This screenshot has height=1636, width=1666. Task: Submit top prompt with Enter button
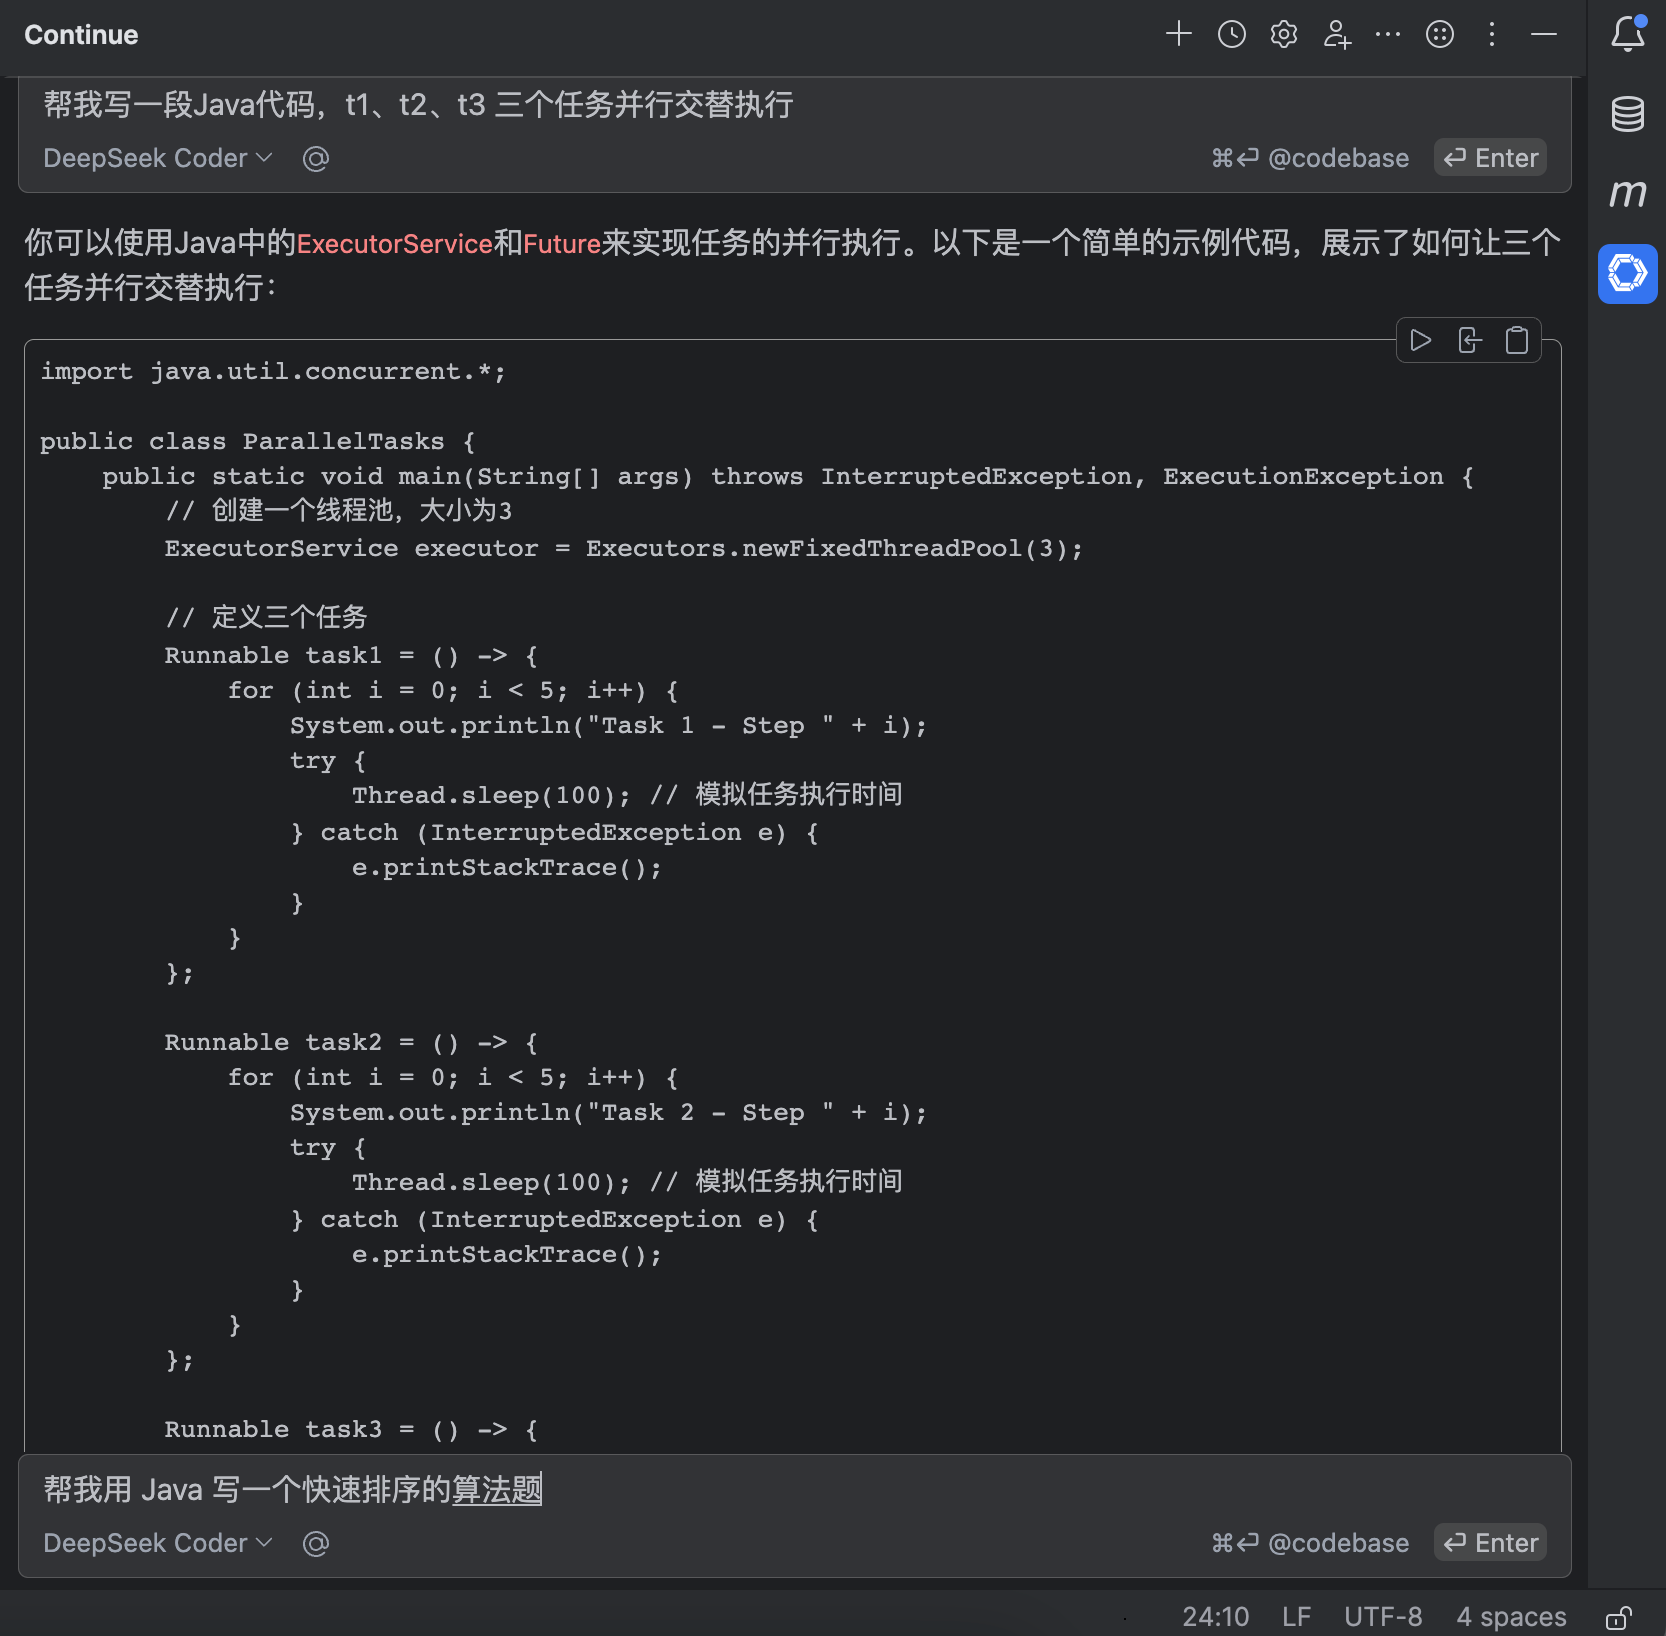coord(1490,158)
